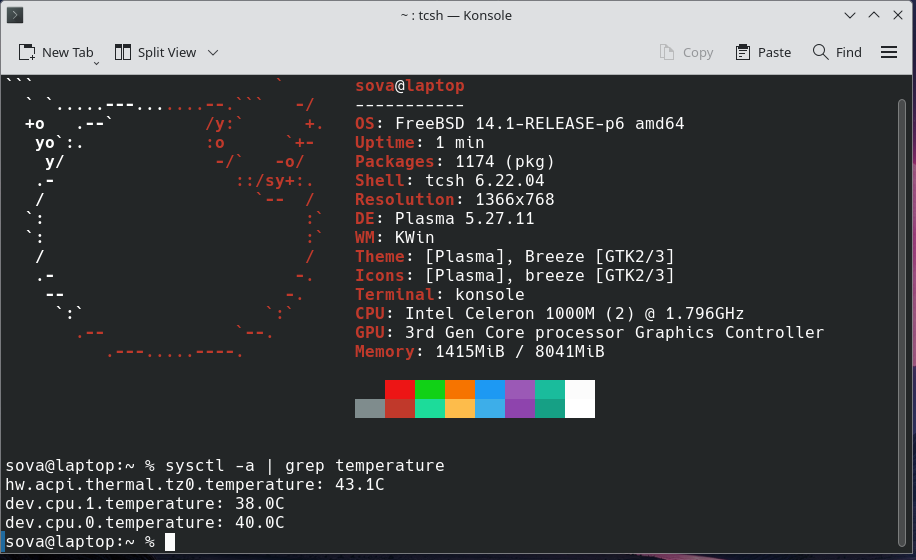The height and width of the screenshot is (560, 916).
Task: Click the Packages 1174 (pkg) line
Action: coord(454,162)
